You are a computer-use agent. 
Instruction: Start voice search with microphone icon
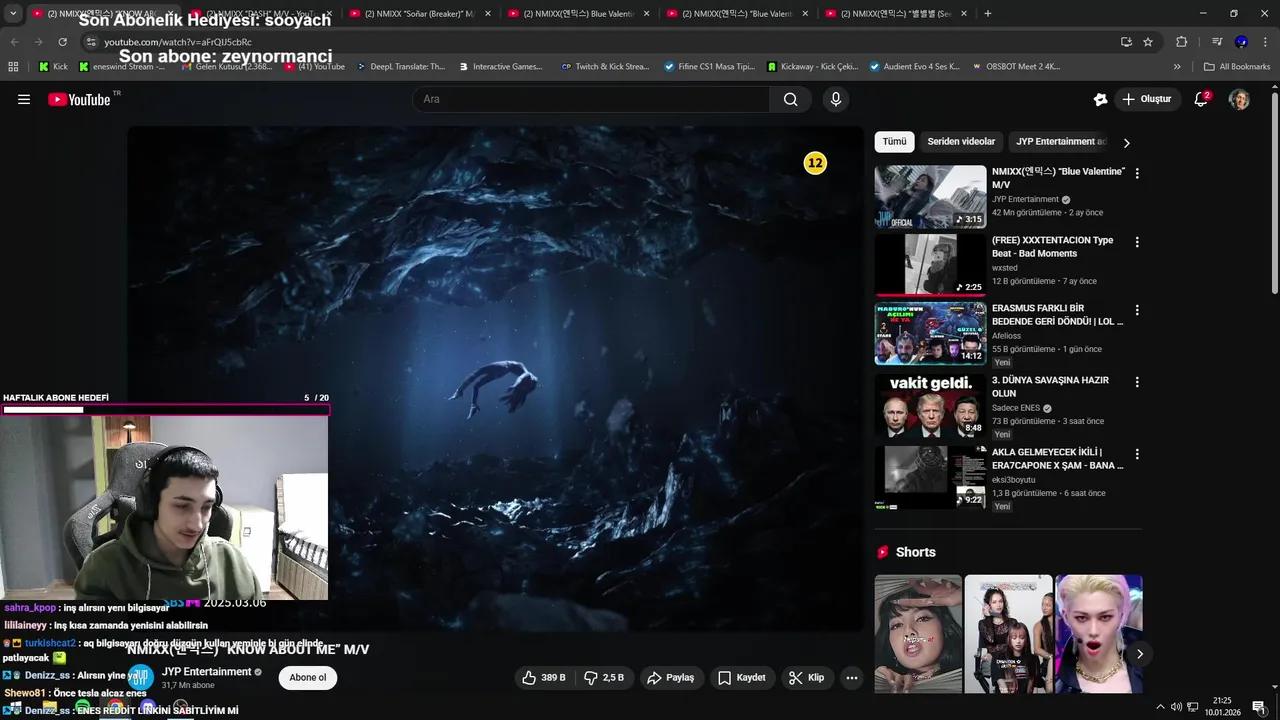836,99
